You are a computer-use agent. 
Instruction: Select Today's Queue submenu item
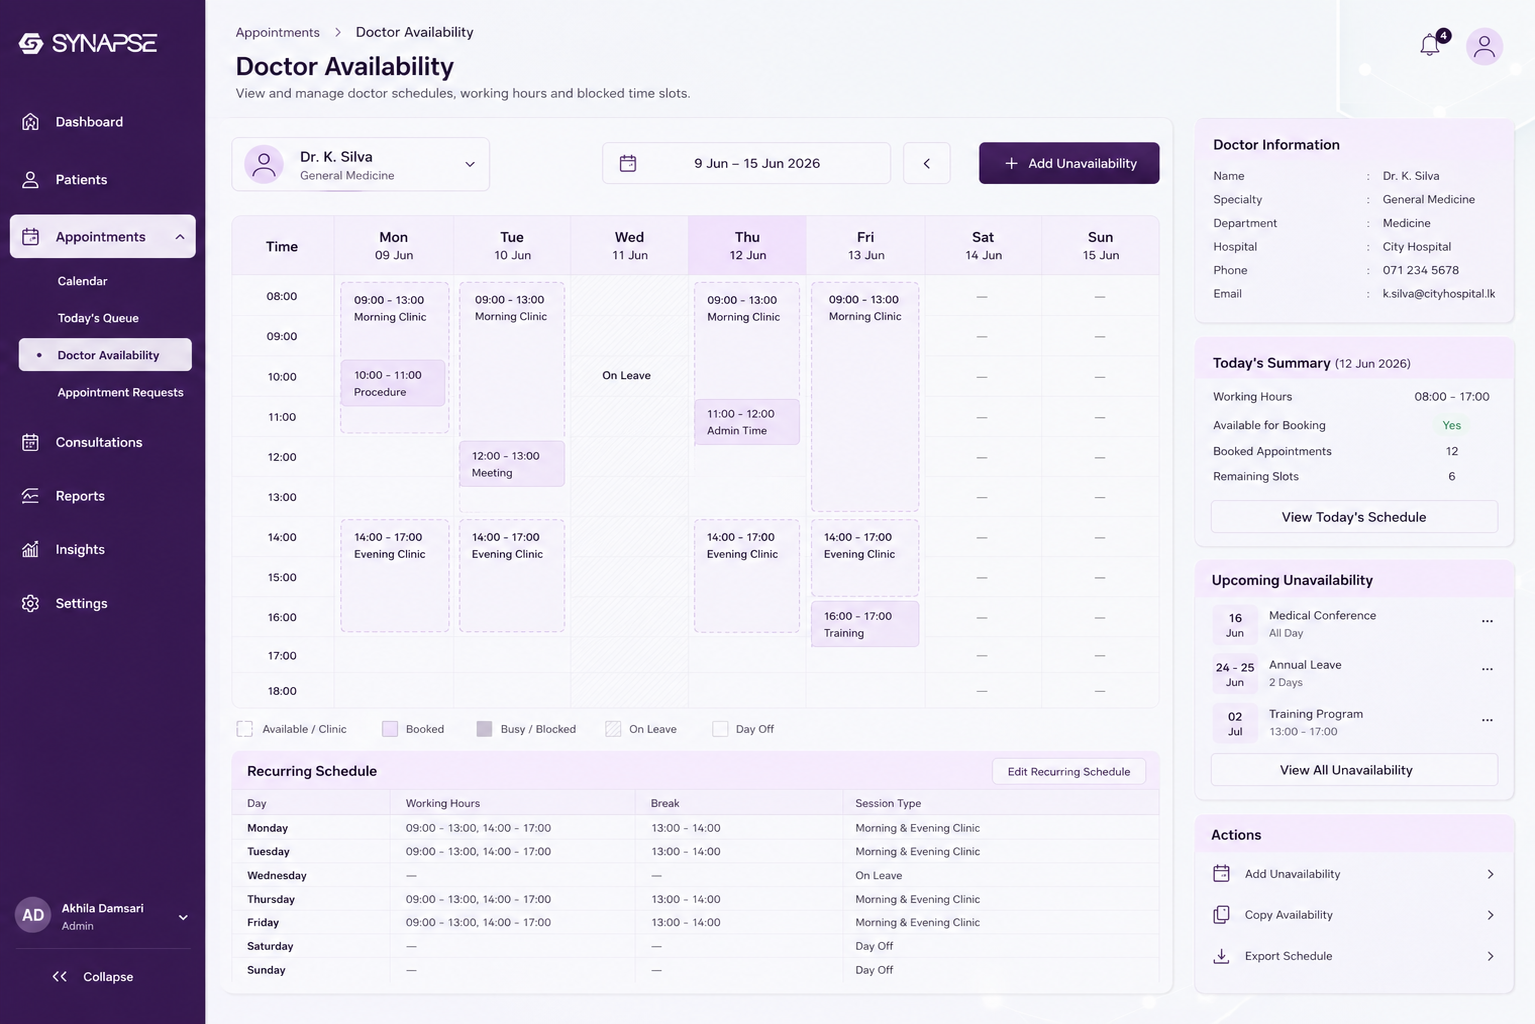coord(98,318)
